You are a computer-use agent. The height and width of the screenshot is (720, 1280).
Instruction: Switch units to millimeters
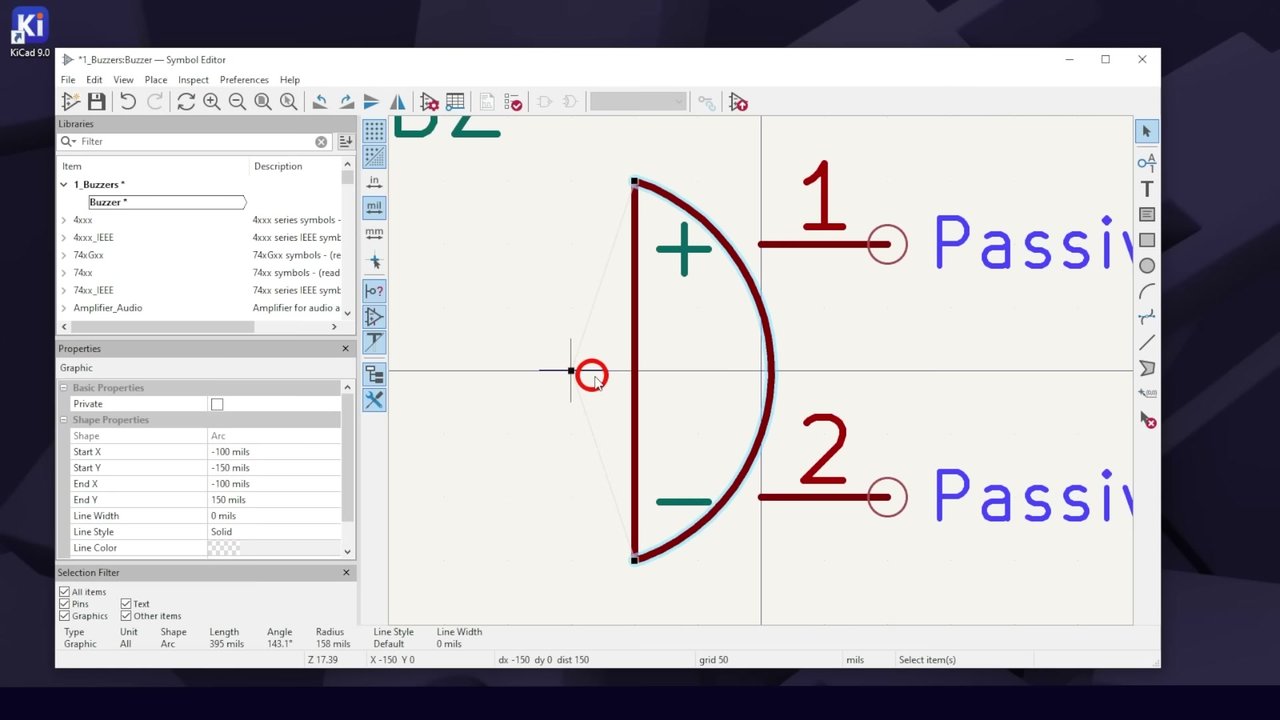[374, 233]
